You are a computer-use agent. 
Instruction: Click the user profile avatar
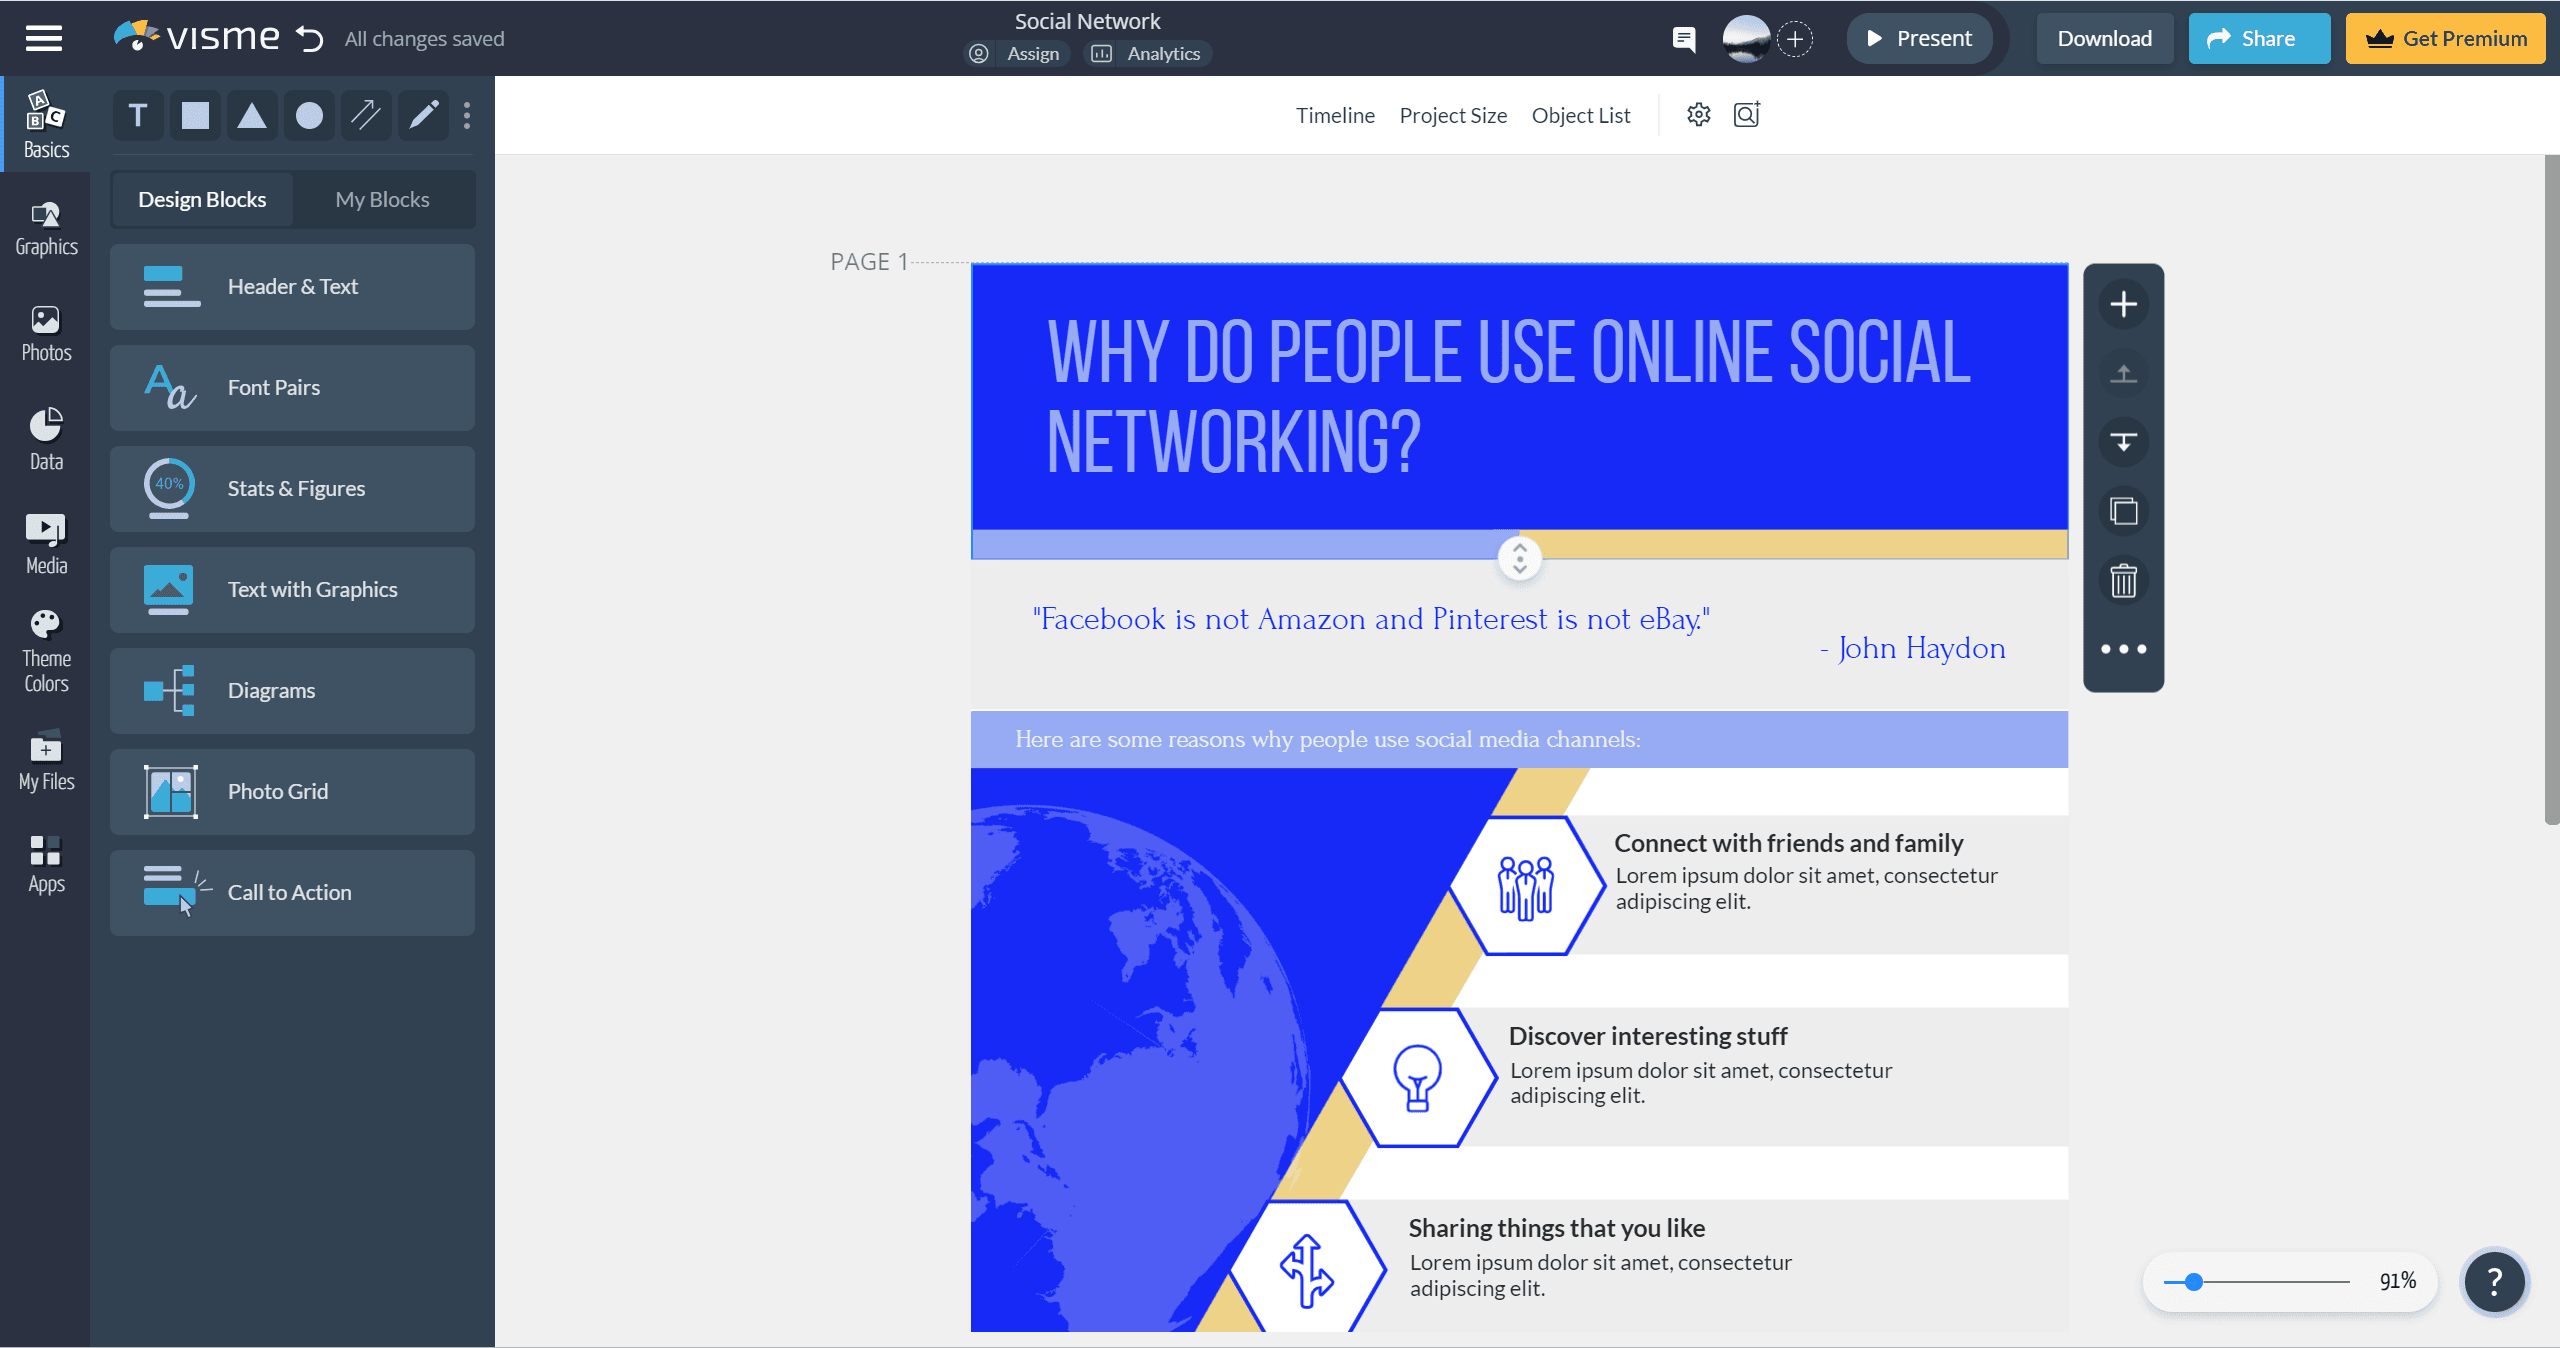point(1746,39)
